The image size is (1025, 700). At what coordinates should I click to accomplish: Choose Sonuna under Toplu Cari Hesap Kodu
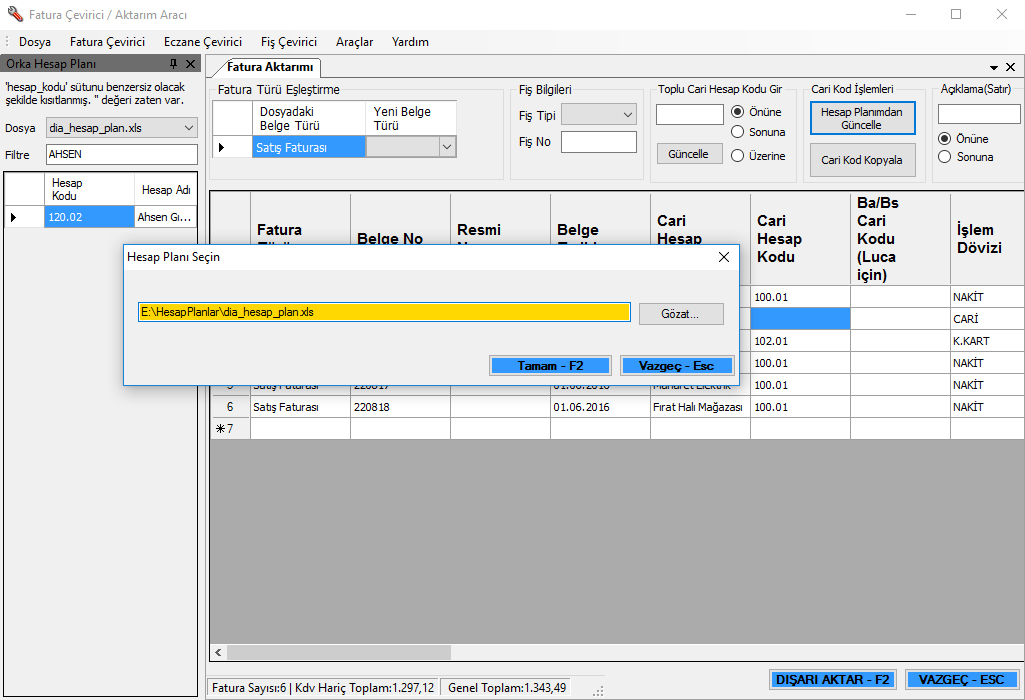pyautogui.click(x=737, y=132)
